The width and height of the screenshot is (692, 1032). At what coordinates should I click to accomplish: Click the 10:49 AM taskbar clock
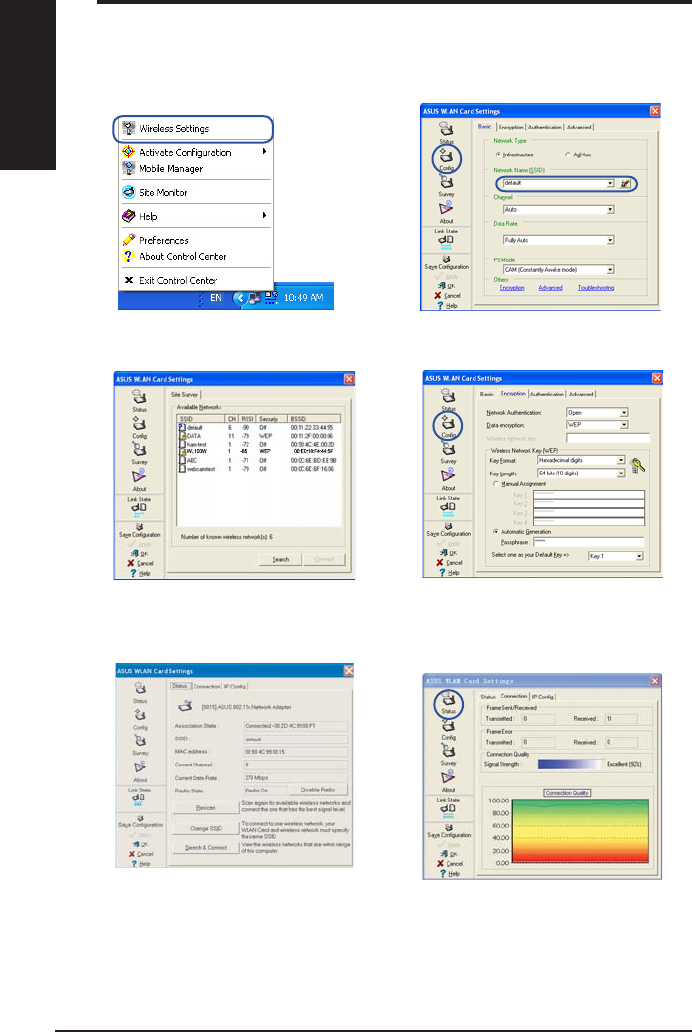[x=304, y=298]
